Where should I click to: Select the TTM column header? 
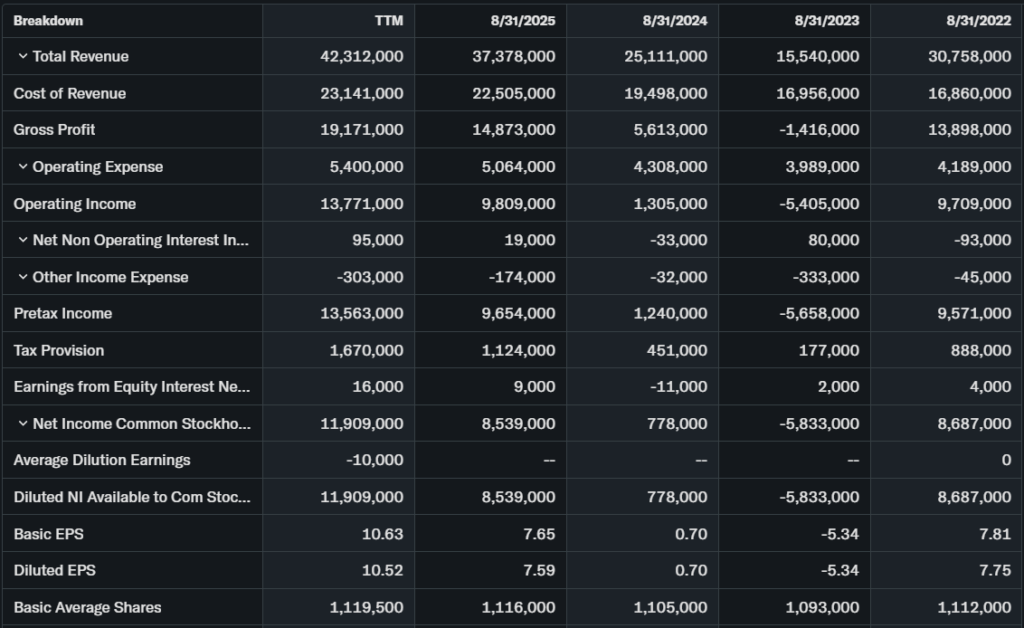click(x=389, y=21)
